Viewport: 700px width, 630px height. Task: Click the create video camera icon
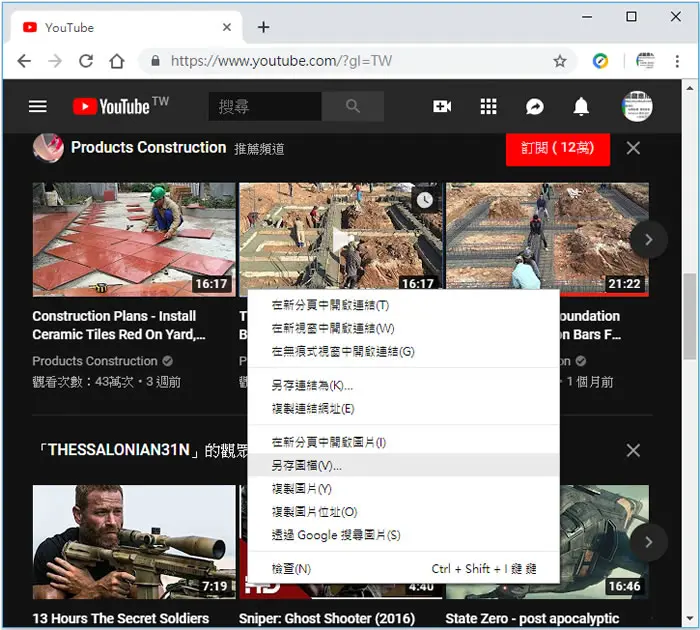442,106
